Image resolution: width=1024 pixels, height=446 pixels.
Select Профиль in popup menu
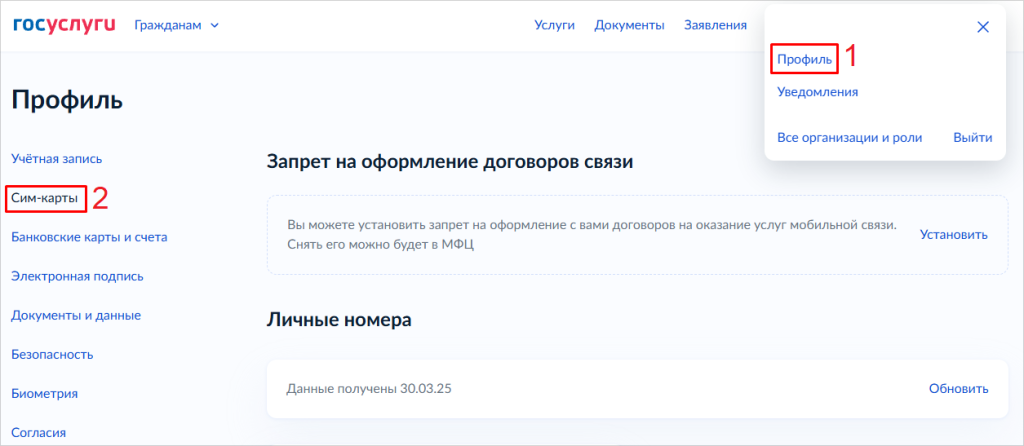coord(804,60)
